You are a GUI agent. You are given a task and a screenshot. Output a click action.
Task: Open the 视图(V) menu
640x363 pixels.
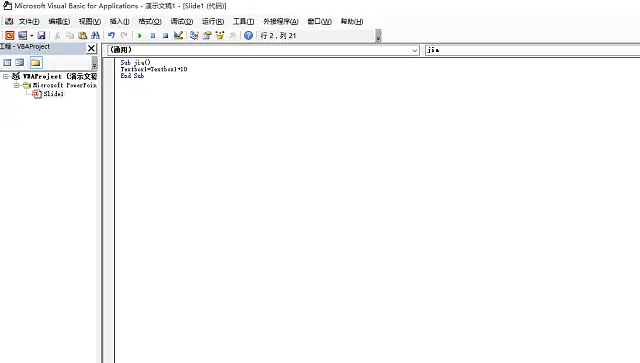pyautogui.click(x=90, y=21)
